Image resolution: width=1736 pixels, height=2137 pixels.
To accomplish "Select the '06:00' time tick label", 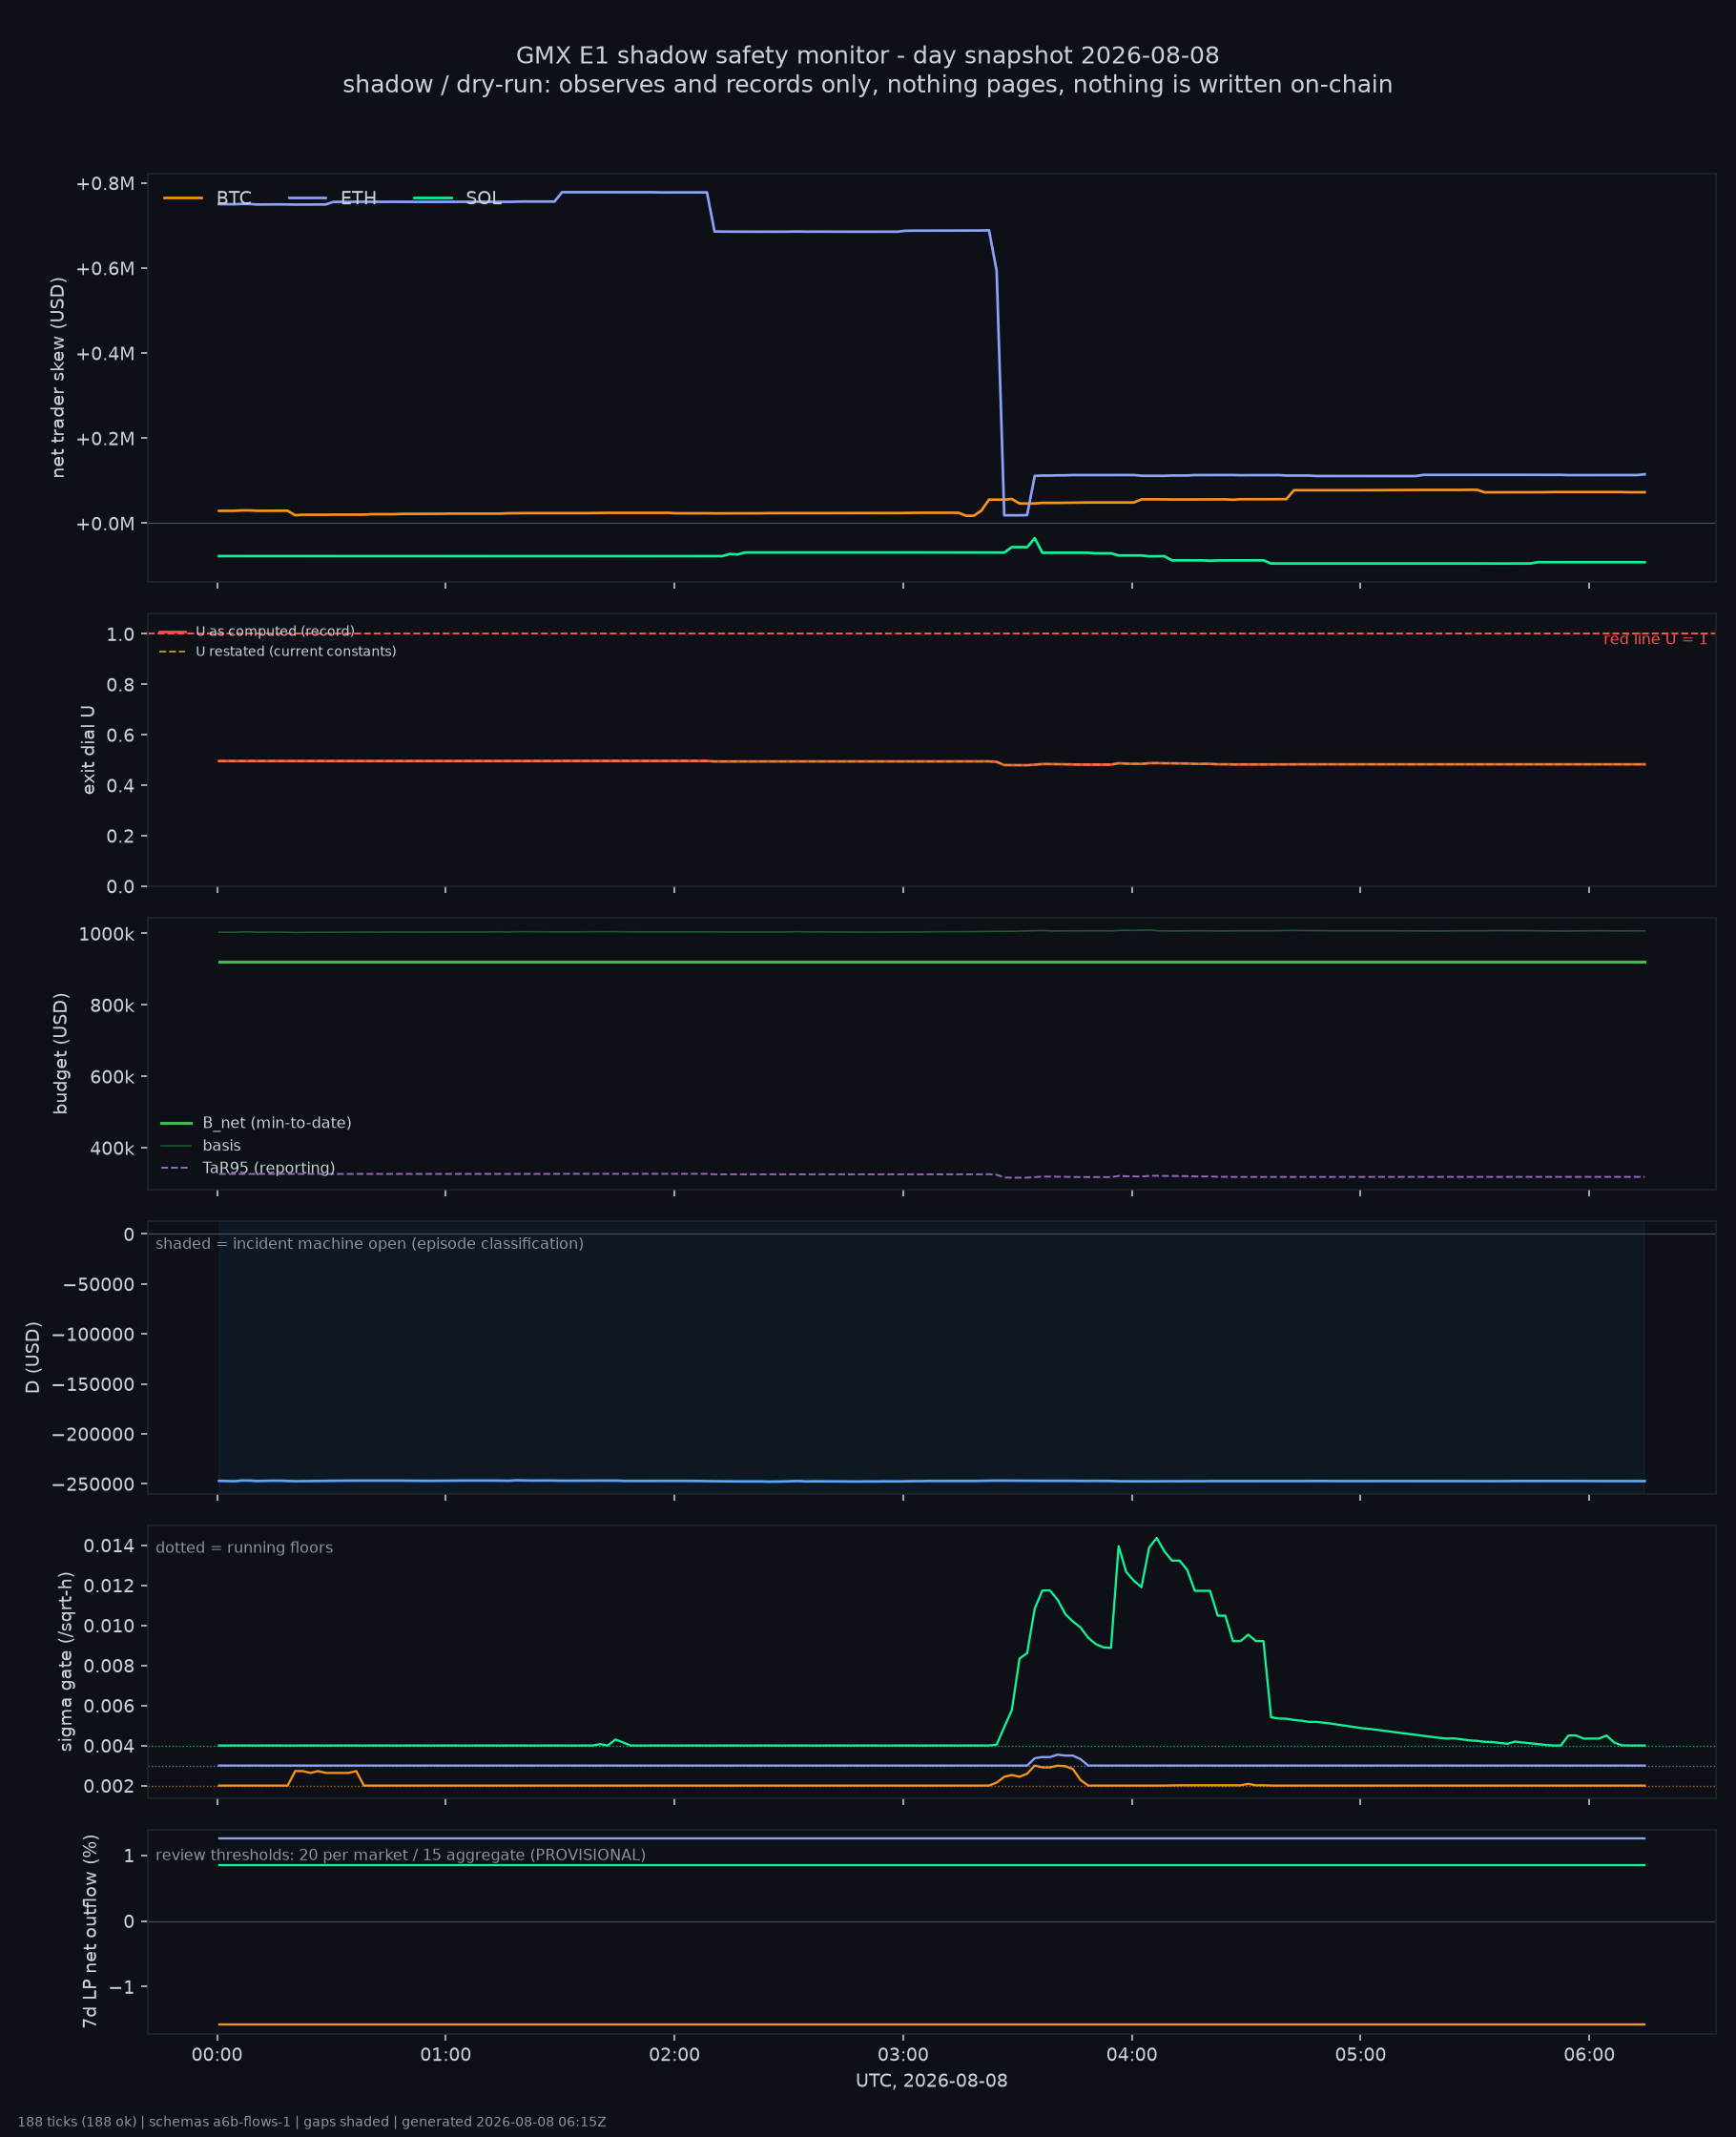I will [1589, 2055].
